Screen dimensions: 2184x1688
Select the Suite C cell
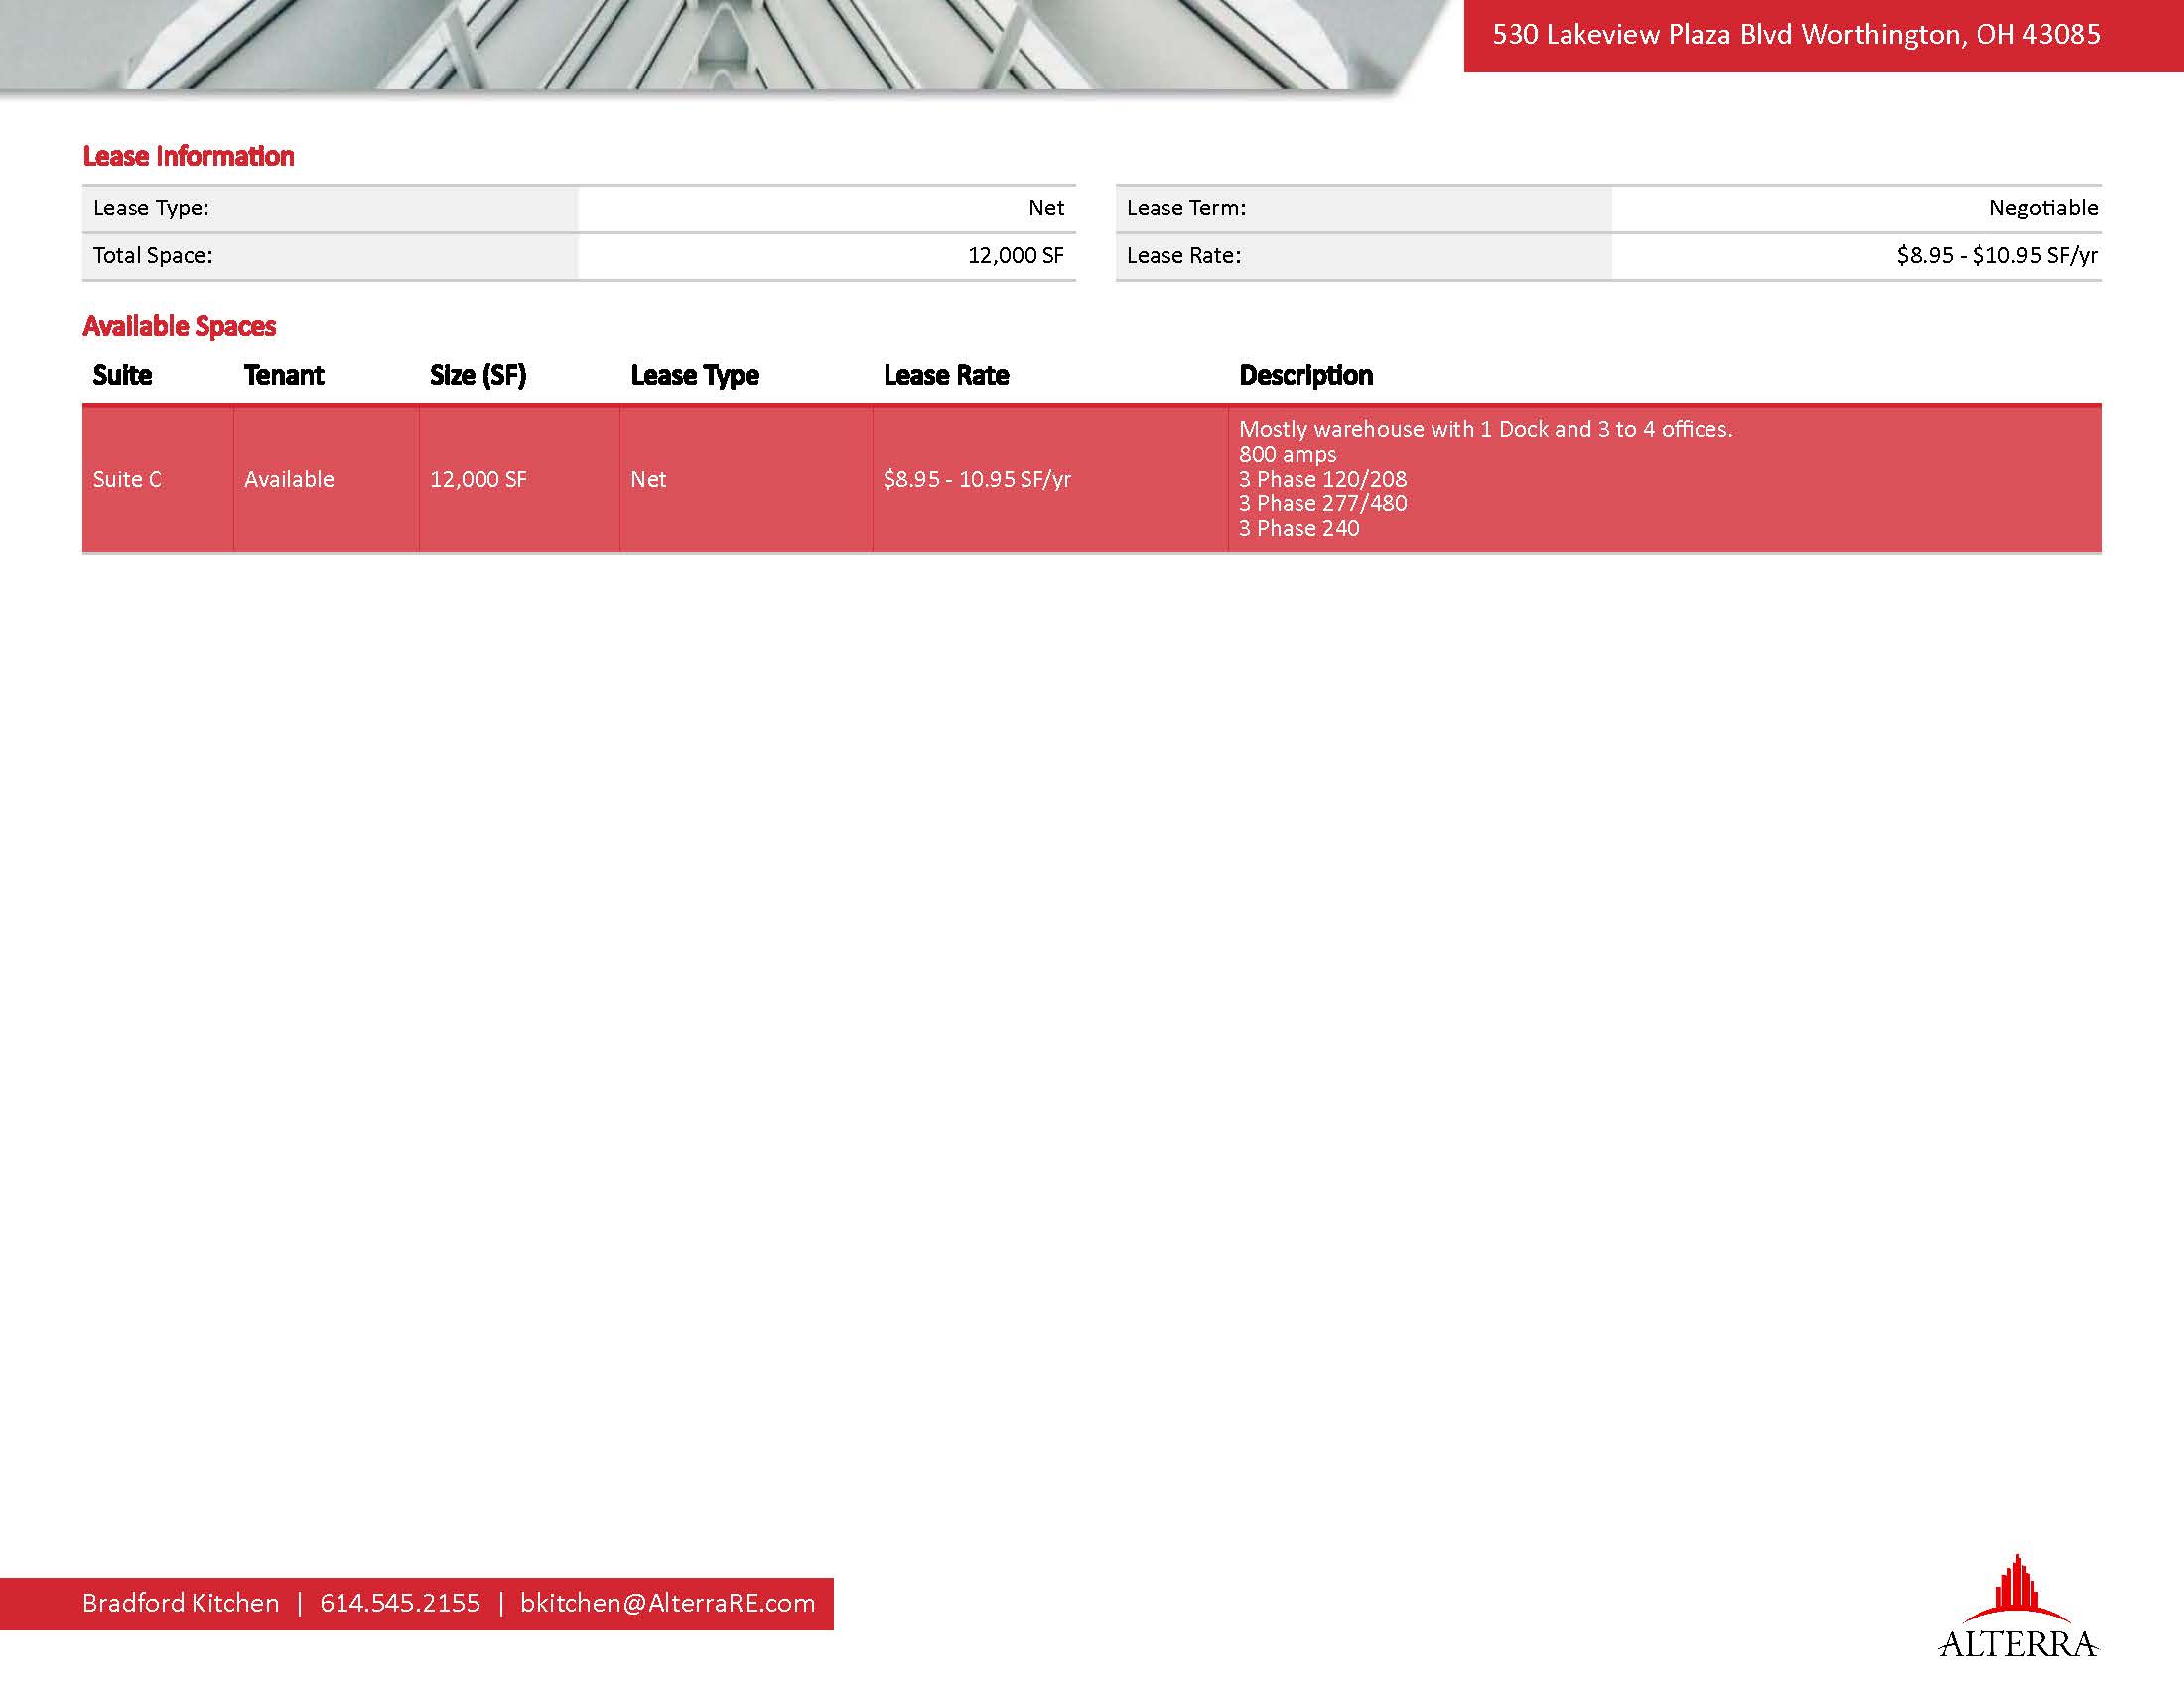click(127, 479)
